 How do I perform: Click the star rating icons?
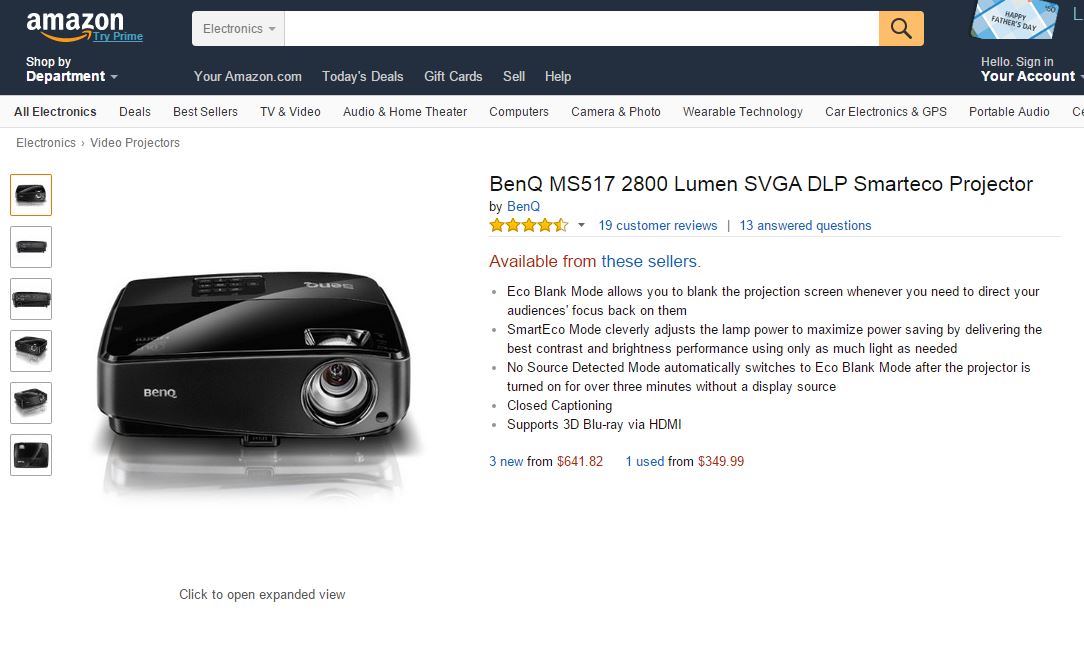coord(529,225)
